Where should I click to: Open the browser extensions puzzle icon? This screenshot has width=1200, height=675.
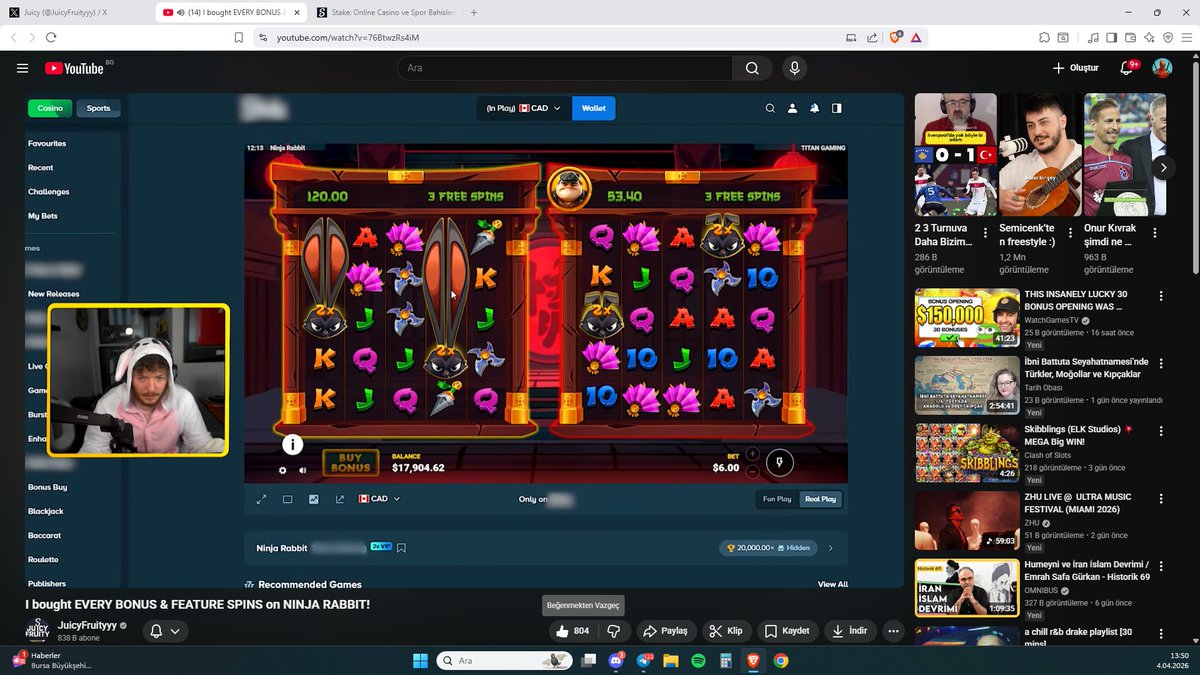point(1044,37)
